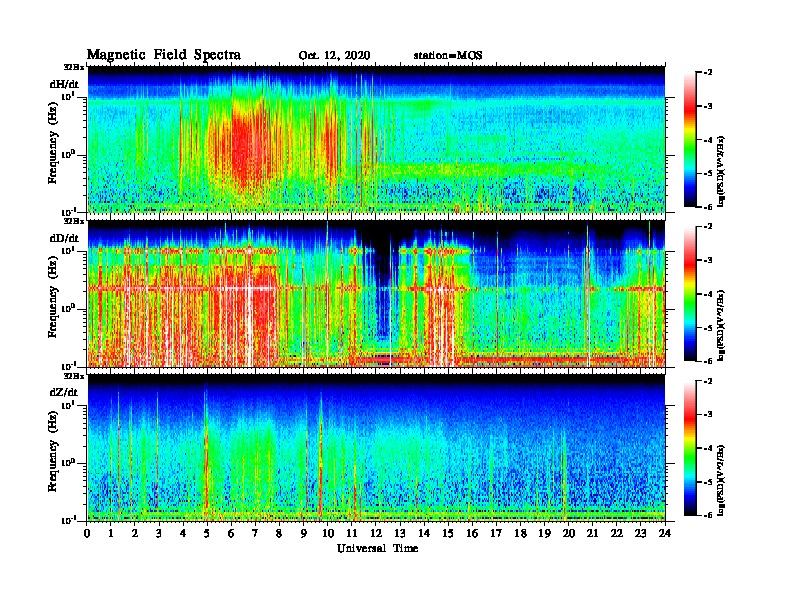Click the 'Magnetic Field Spectra' title
Screen dimensions: 792x612
click(x=164, y=55)
